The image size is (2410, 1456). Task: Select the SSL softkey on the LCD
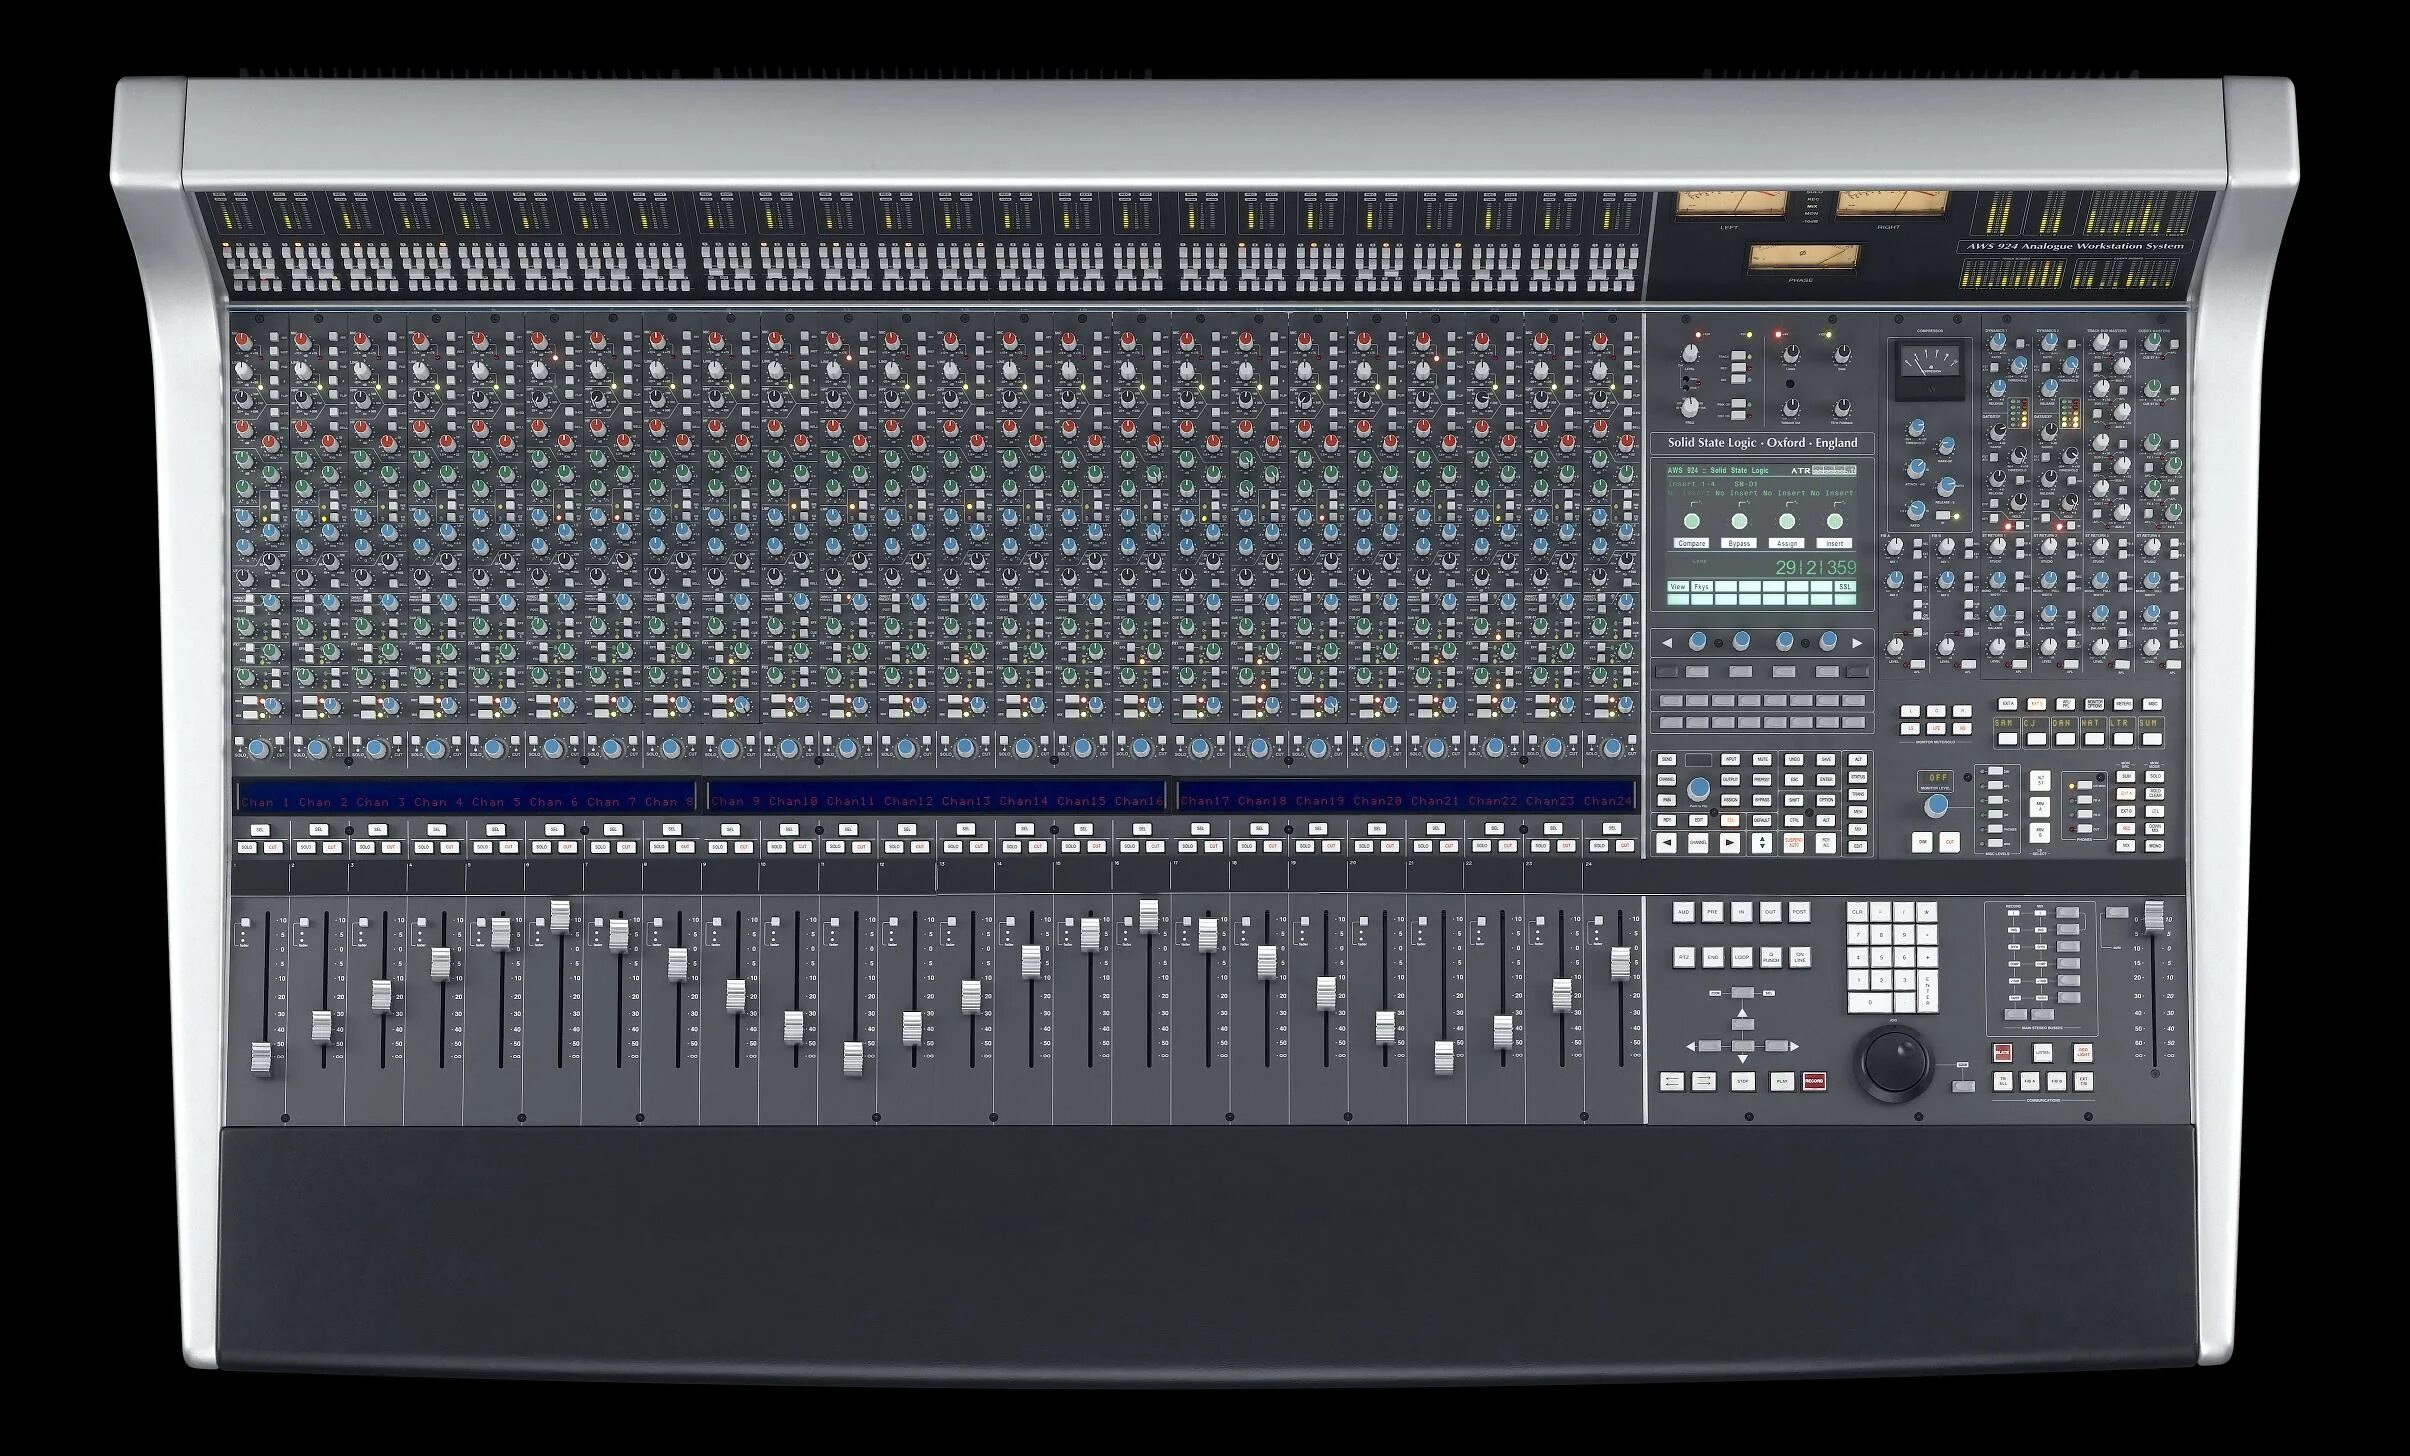click(x=1844, y=587)
